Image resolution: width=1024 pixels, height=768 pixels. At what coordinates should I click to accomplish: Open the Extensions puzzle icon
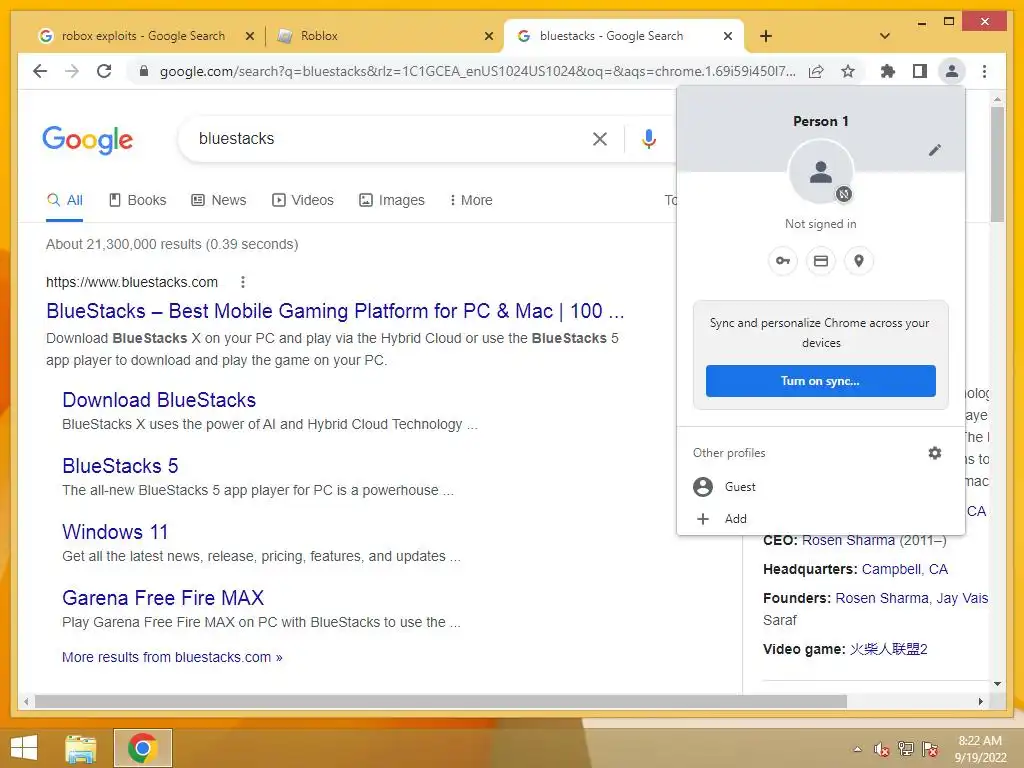[x=888, y=71]
